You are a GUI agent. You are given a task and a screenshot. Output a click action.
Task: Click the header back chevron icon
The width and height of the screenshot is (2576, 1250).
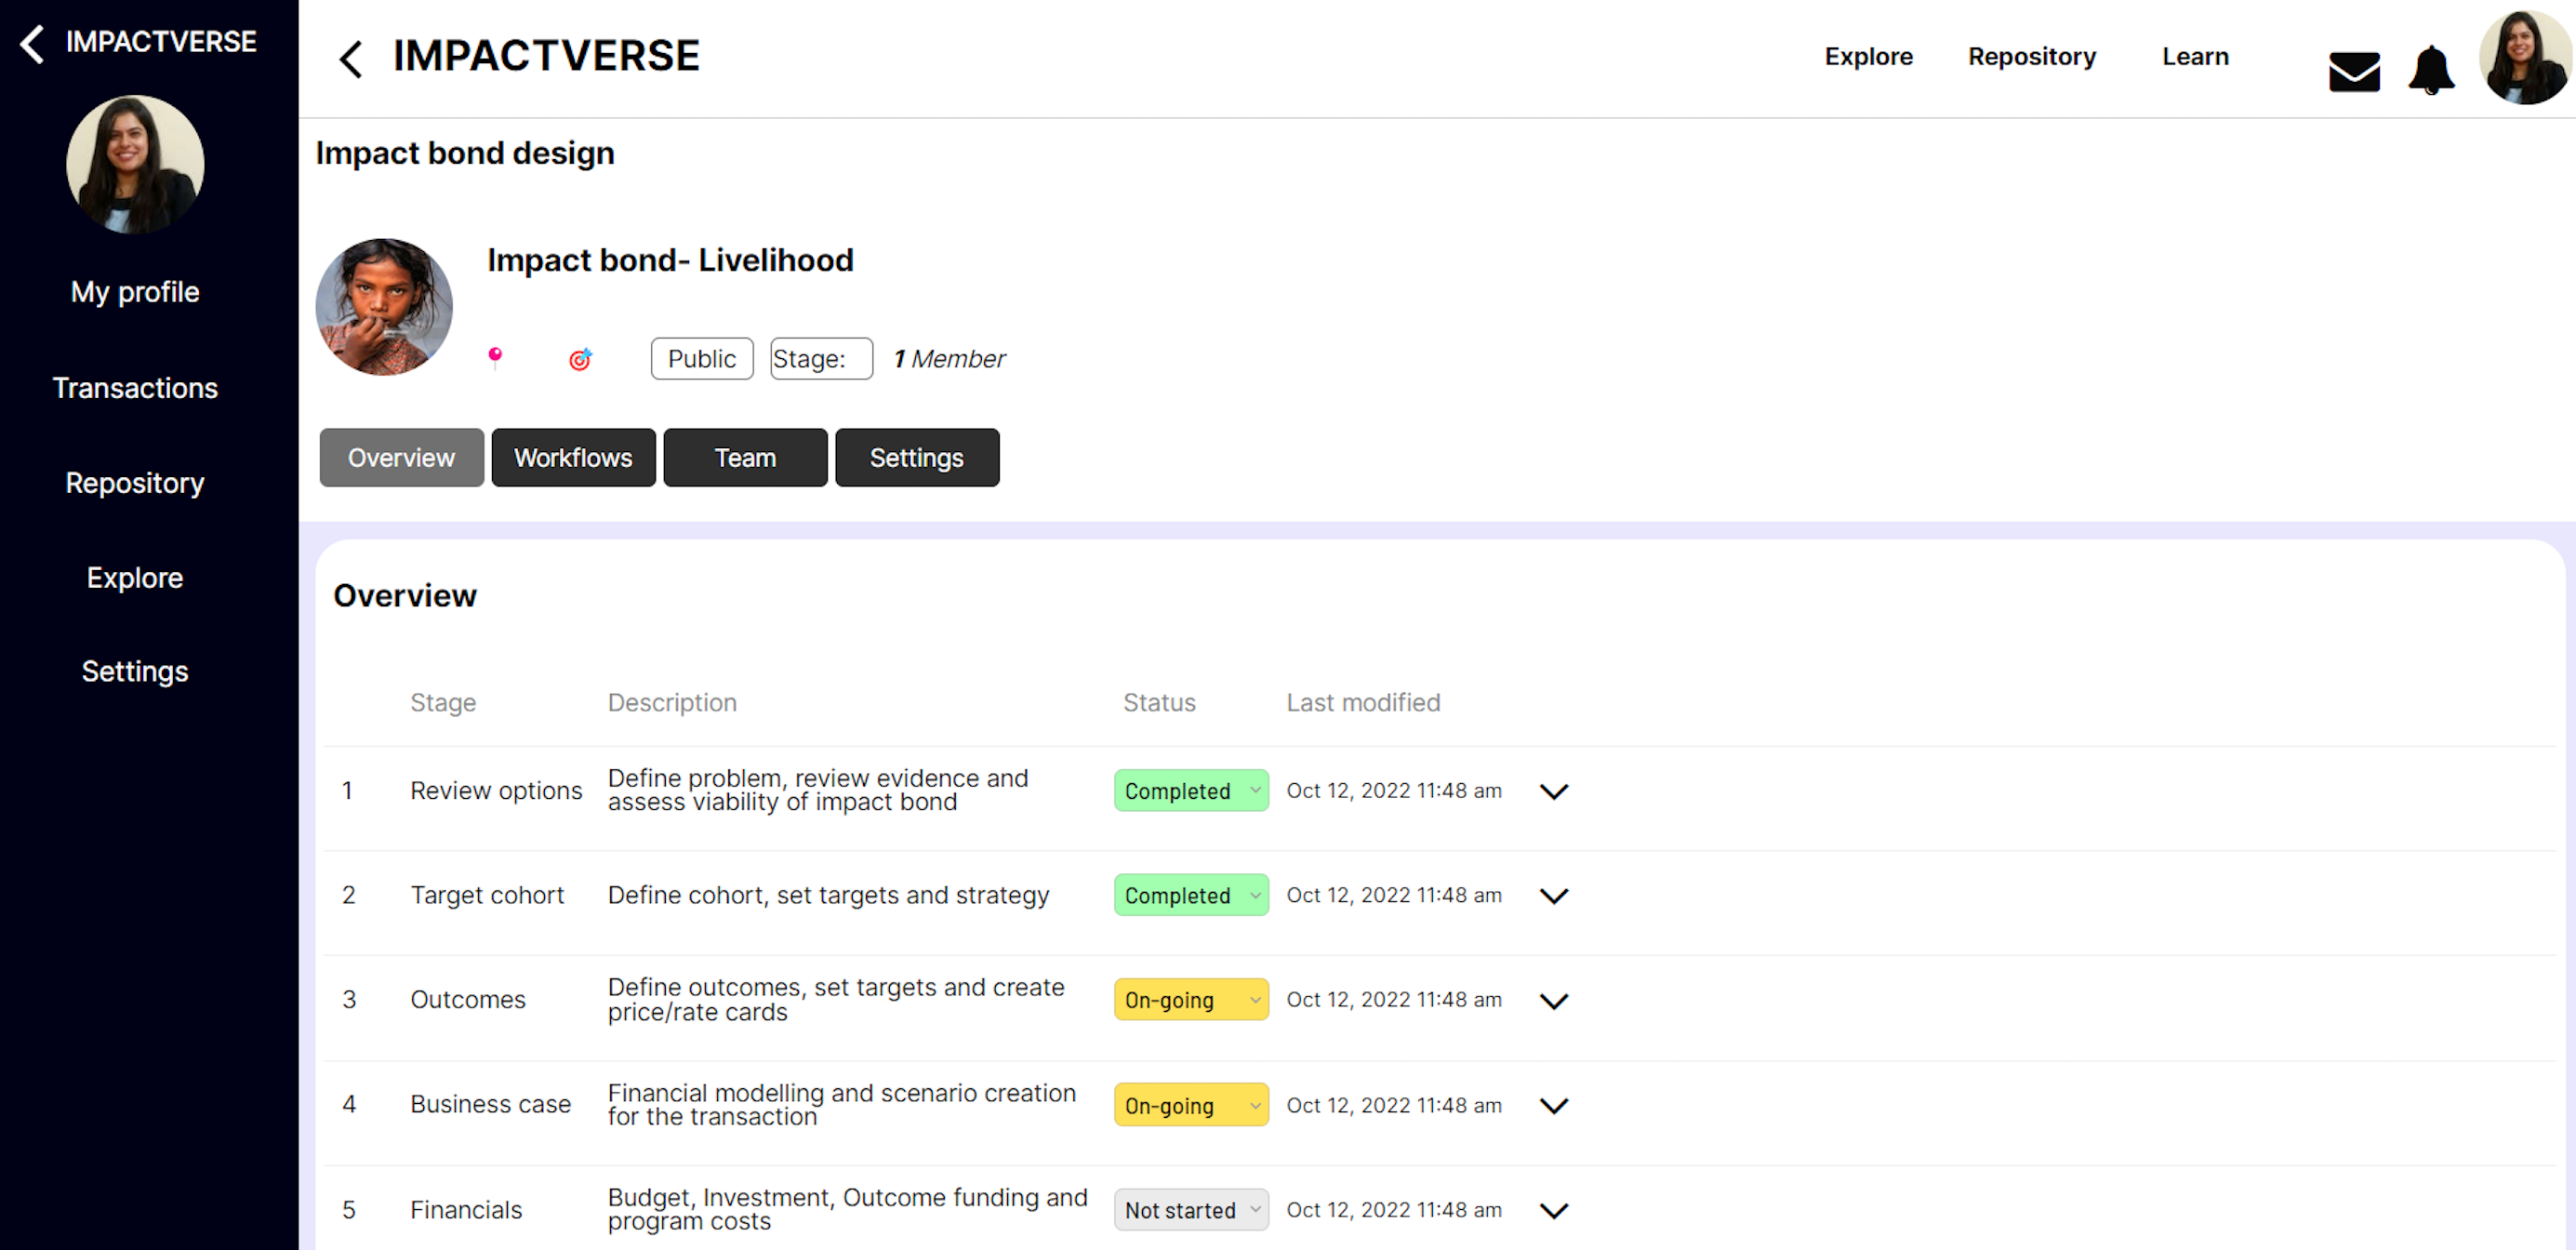[350, 59]
